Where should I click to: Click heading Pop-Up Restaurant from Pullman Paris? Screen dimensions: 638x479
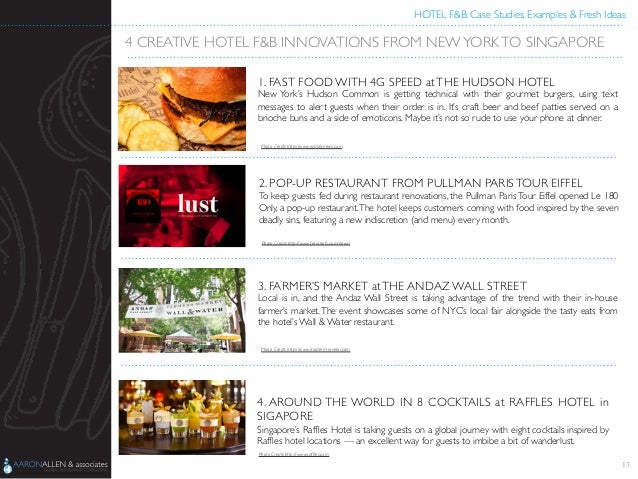(420, 183)
